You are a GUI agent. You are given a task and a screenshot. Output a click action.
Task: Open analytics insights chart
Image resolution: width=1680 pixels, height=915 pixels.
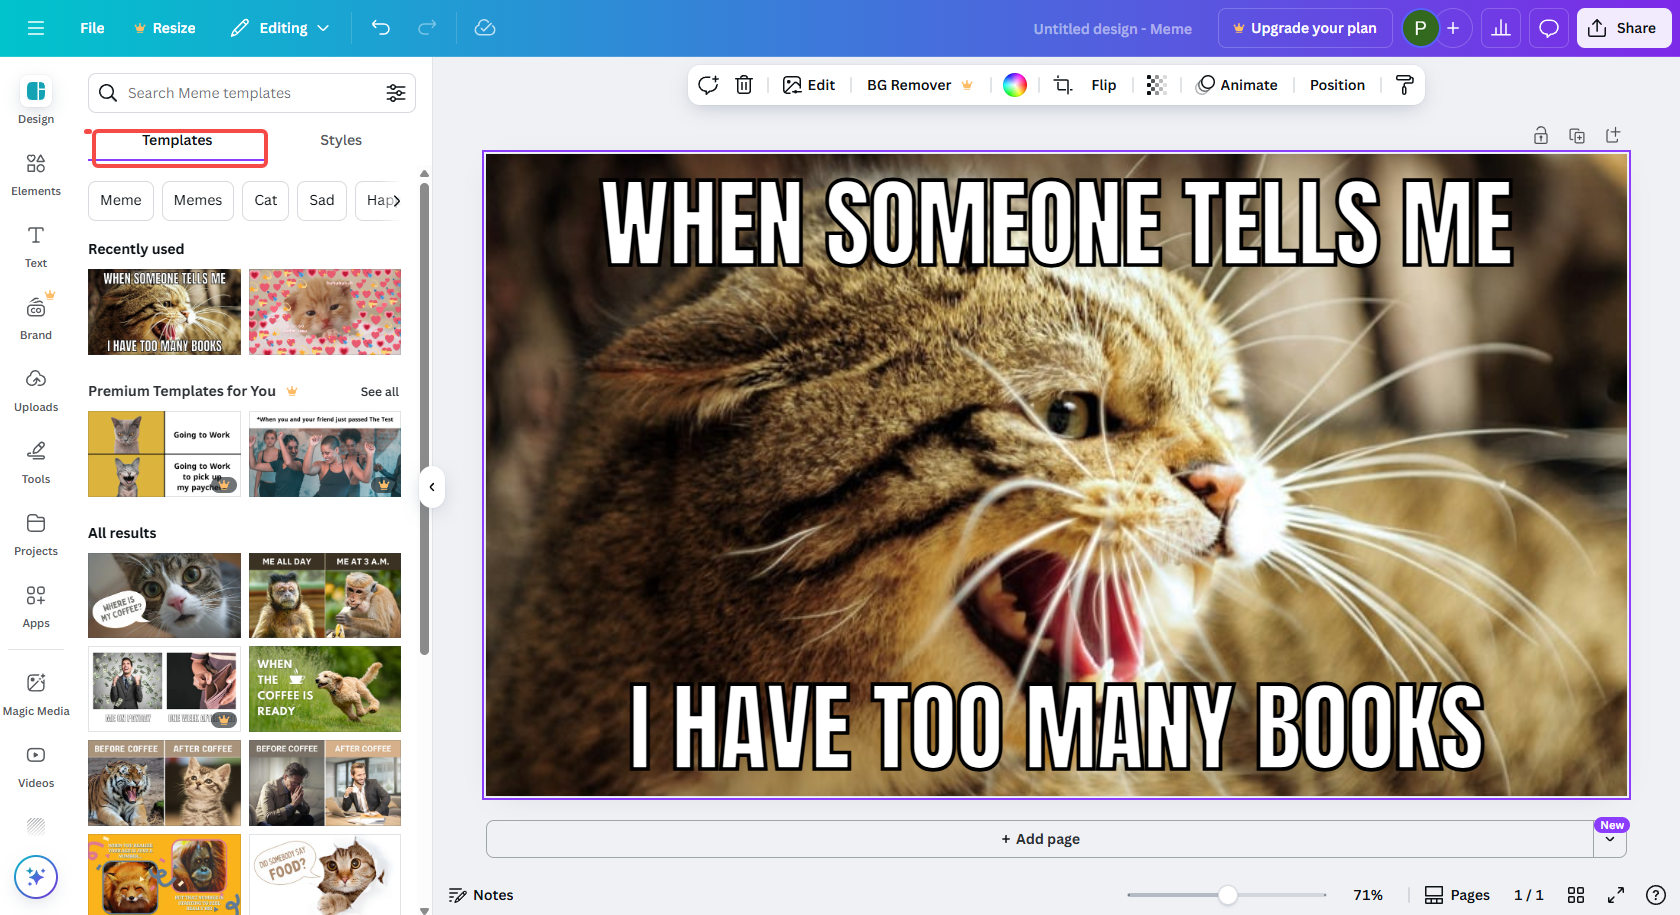click(x=1501, y=28)
